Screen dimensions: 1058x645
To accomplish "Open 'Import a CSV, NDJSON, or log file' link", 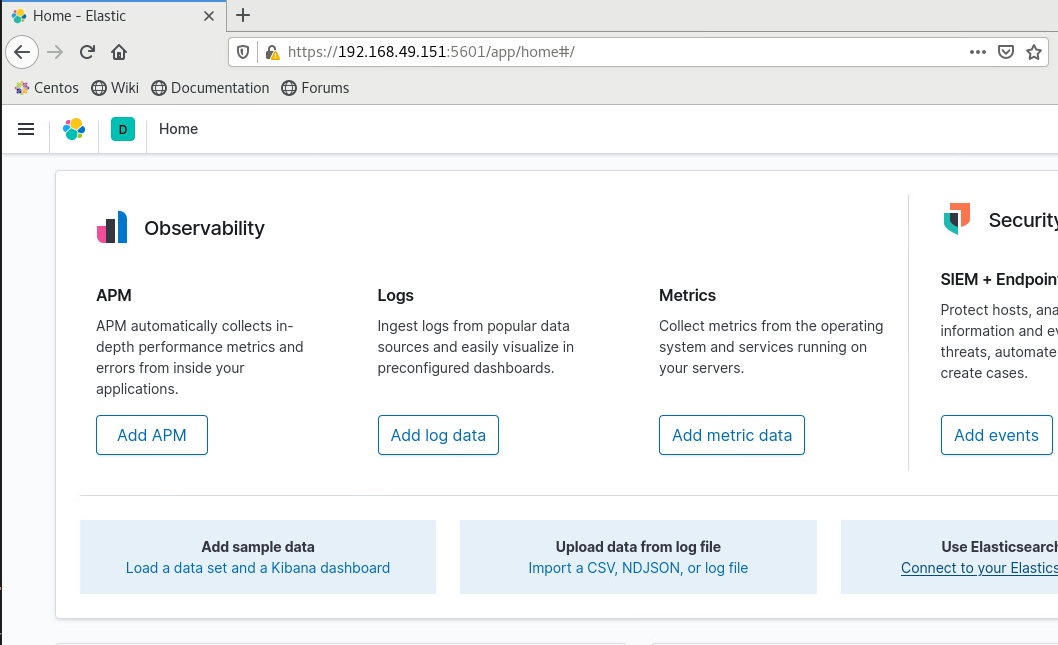I will (x=638, y=568).
